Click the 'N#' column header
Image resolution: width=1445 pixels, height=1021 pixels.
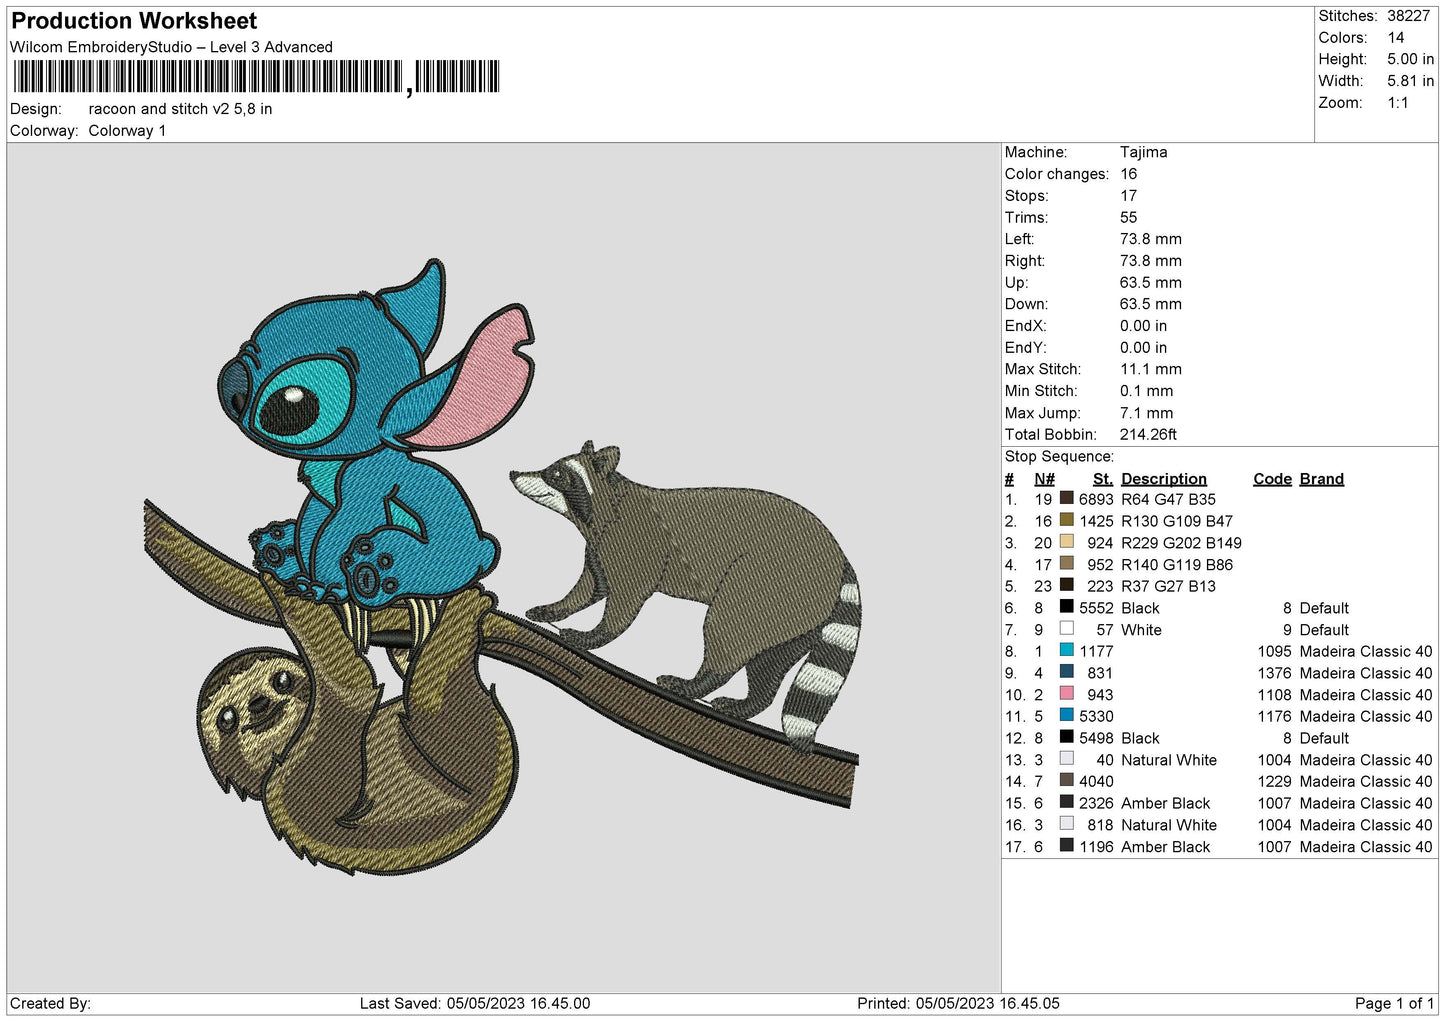[x=1044, y=479]
